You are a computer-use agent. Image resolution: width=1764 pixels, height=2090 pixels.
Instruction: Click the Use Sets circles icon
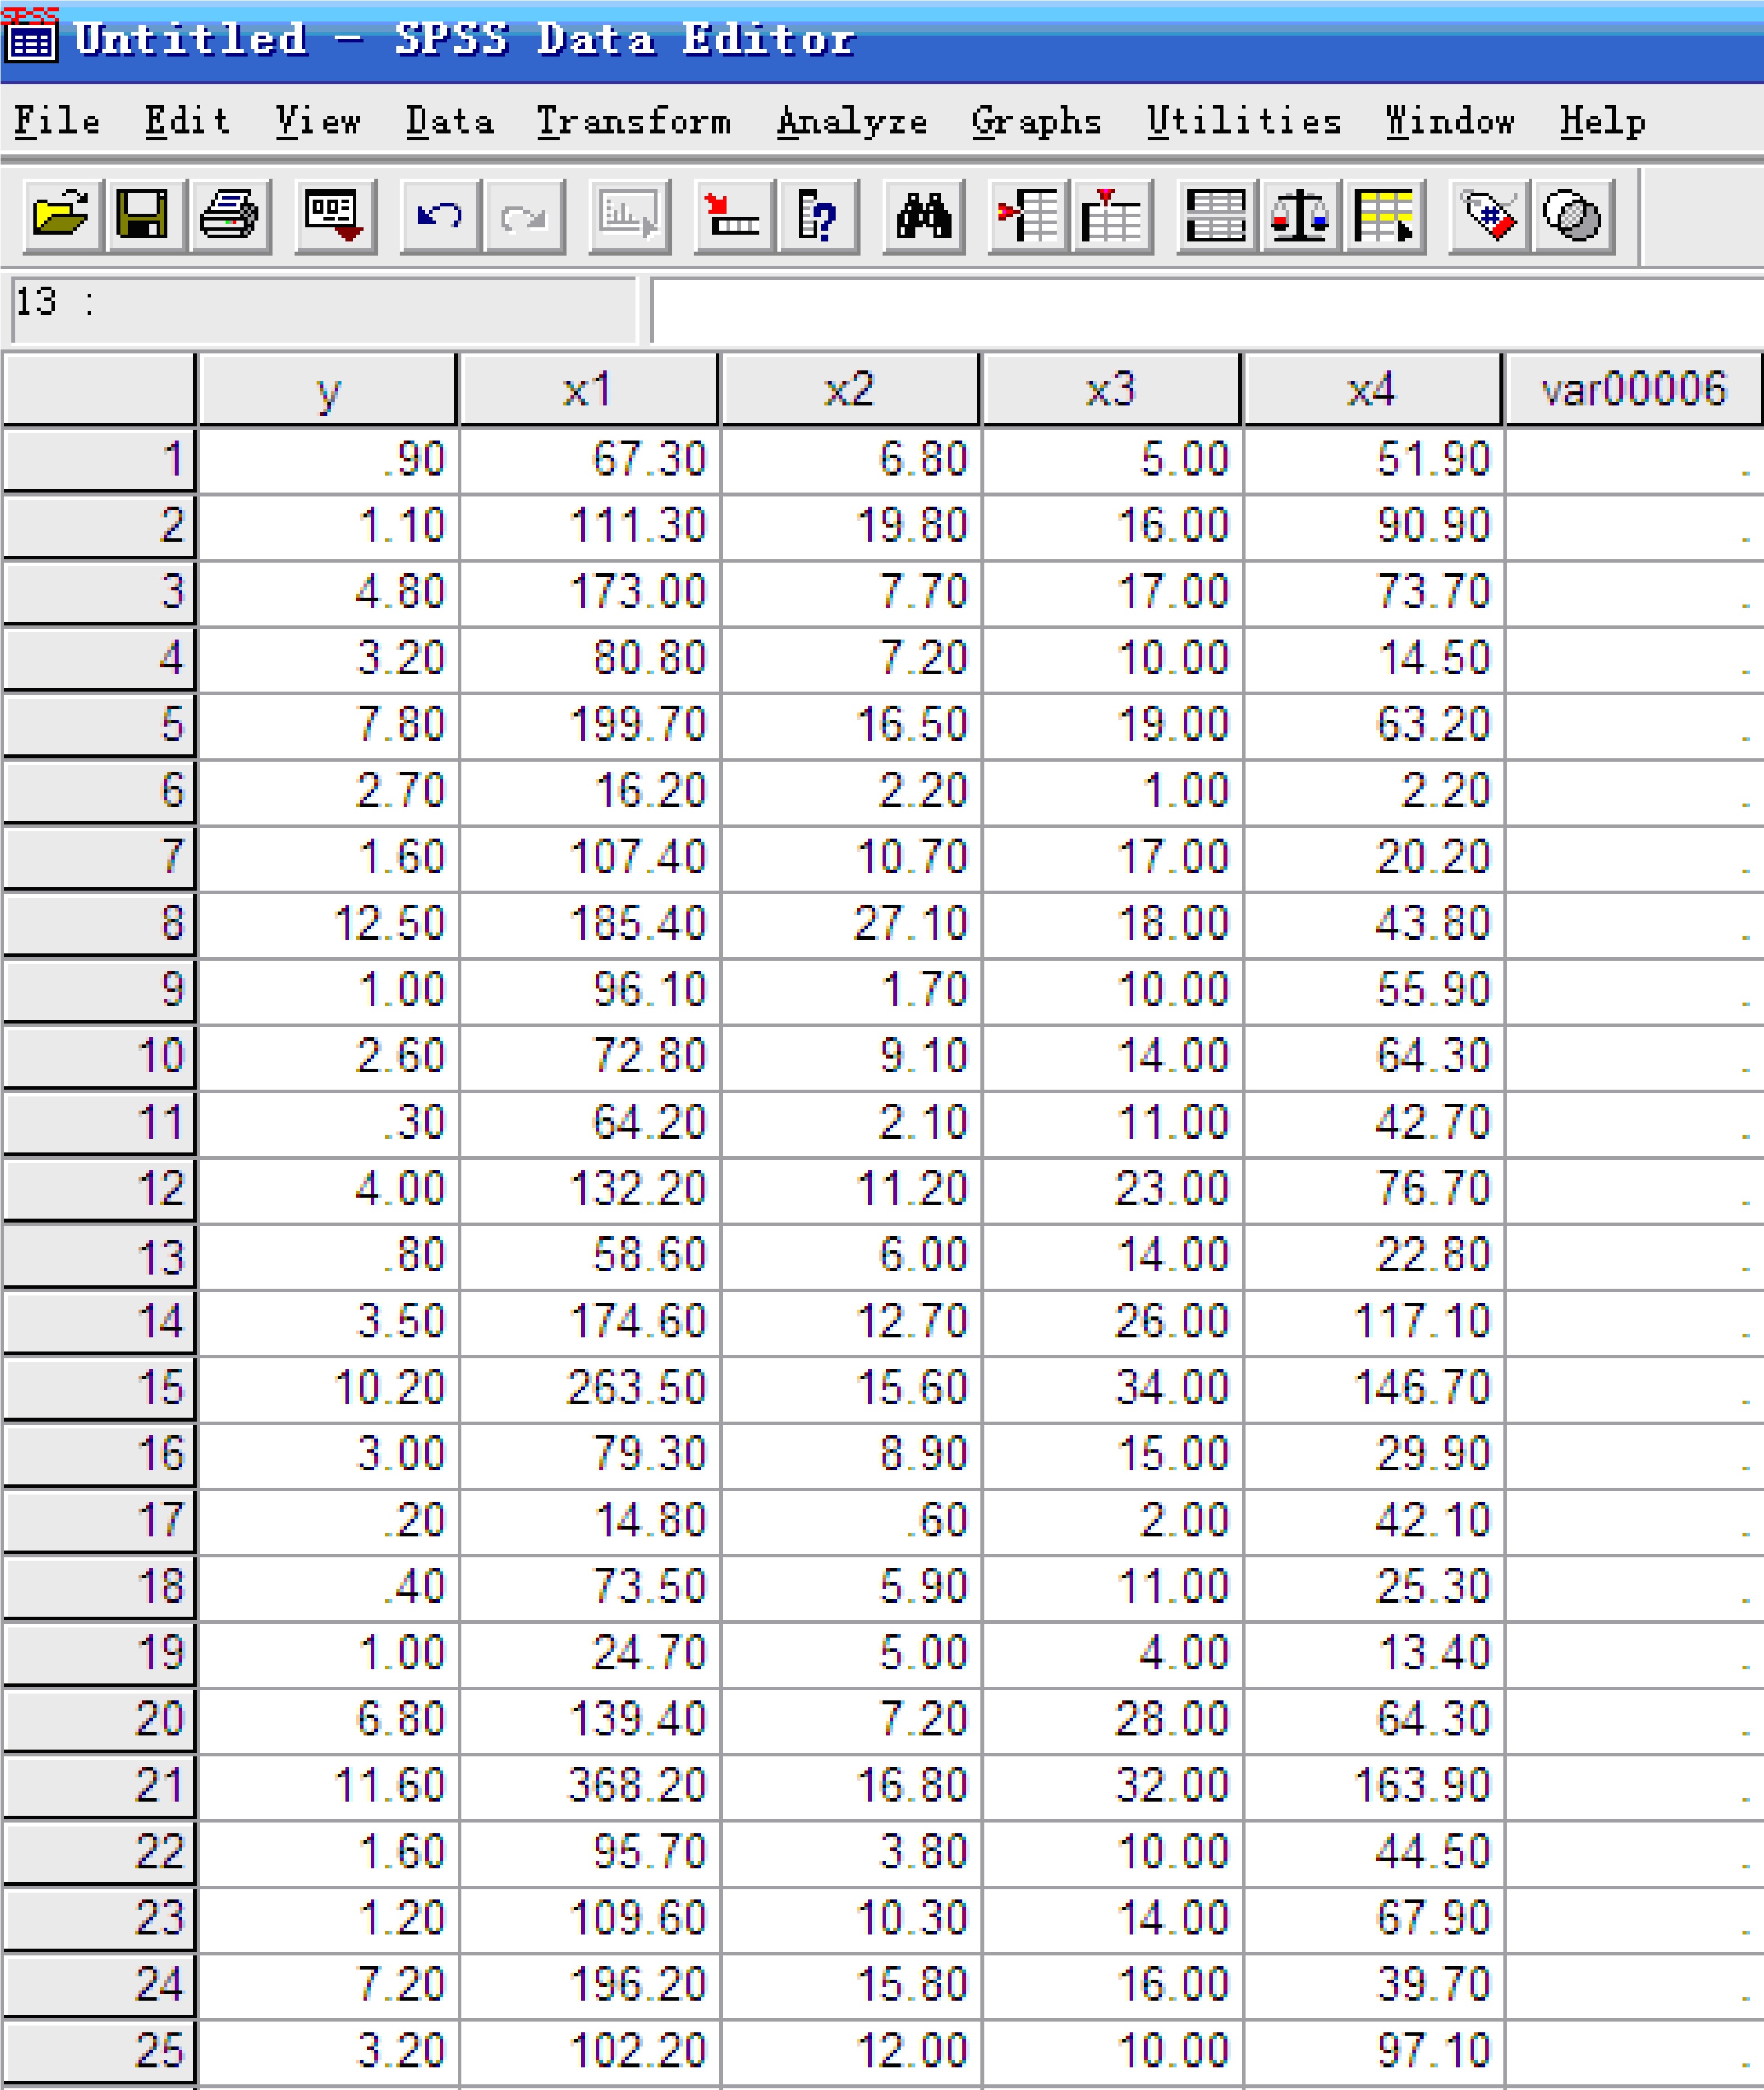click(x=1574, y=216)
